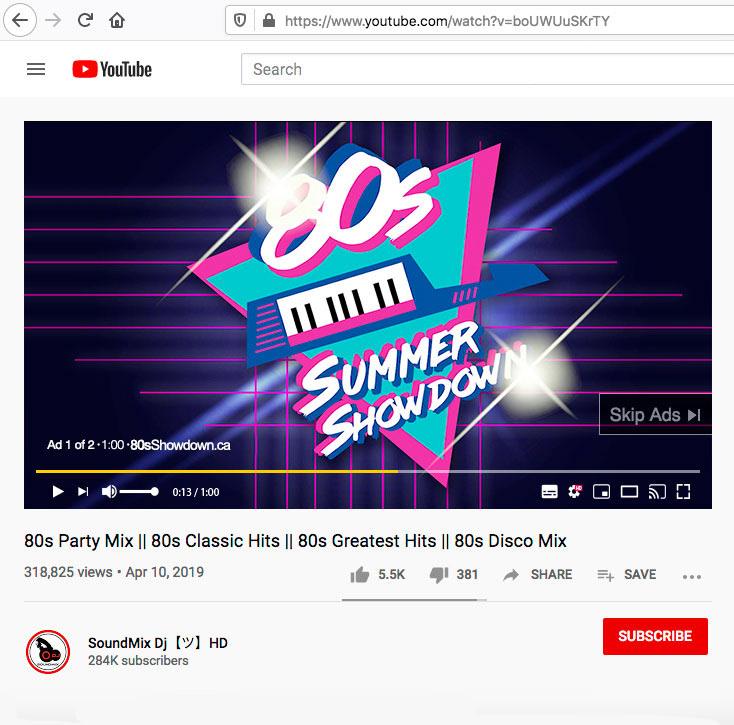Enter full screen mode
Screen dimensions: 734x725
click(x=683, y=491)
